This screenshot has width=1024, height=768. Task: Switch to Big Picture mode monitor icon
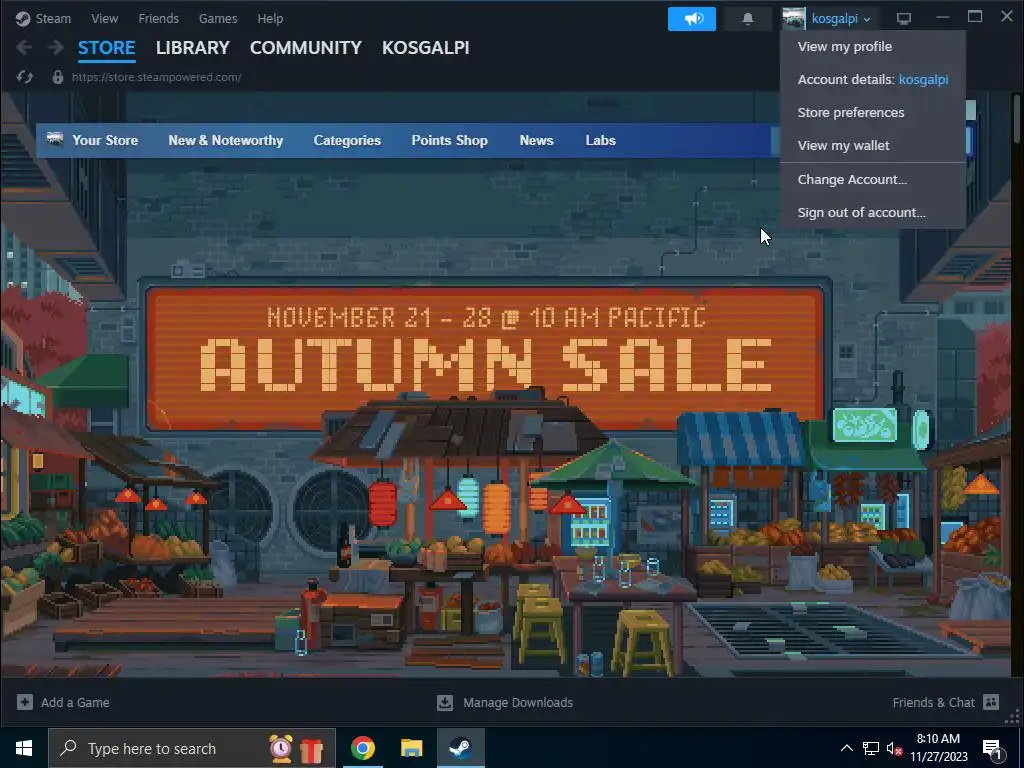tap(904, 18)
